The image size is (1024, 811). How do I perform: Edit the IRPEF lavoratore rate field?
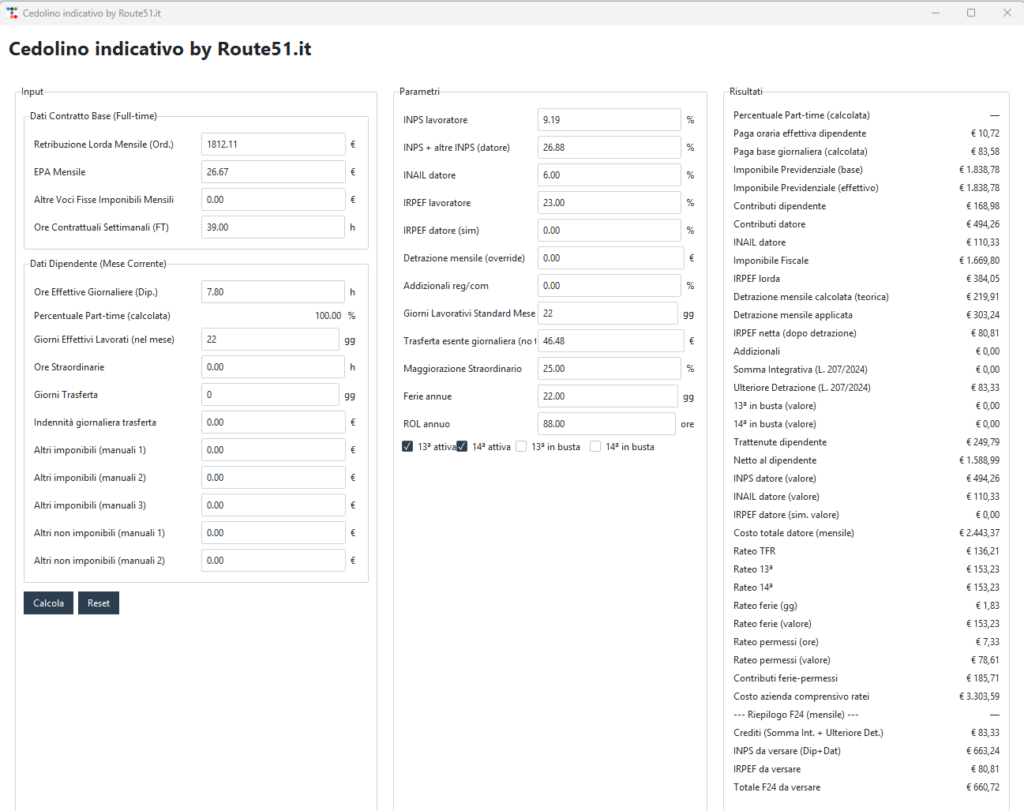[609, 203]
